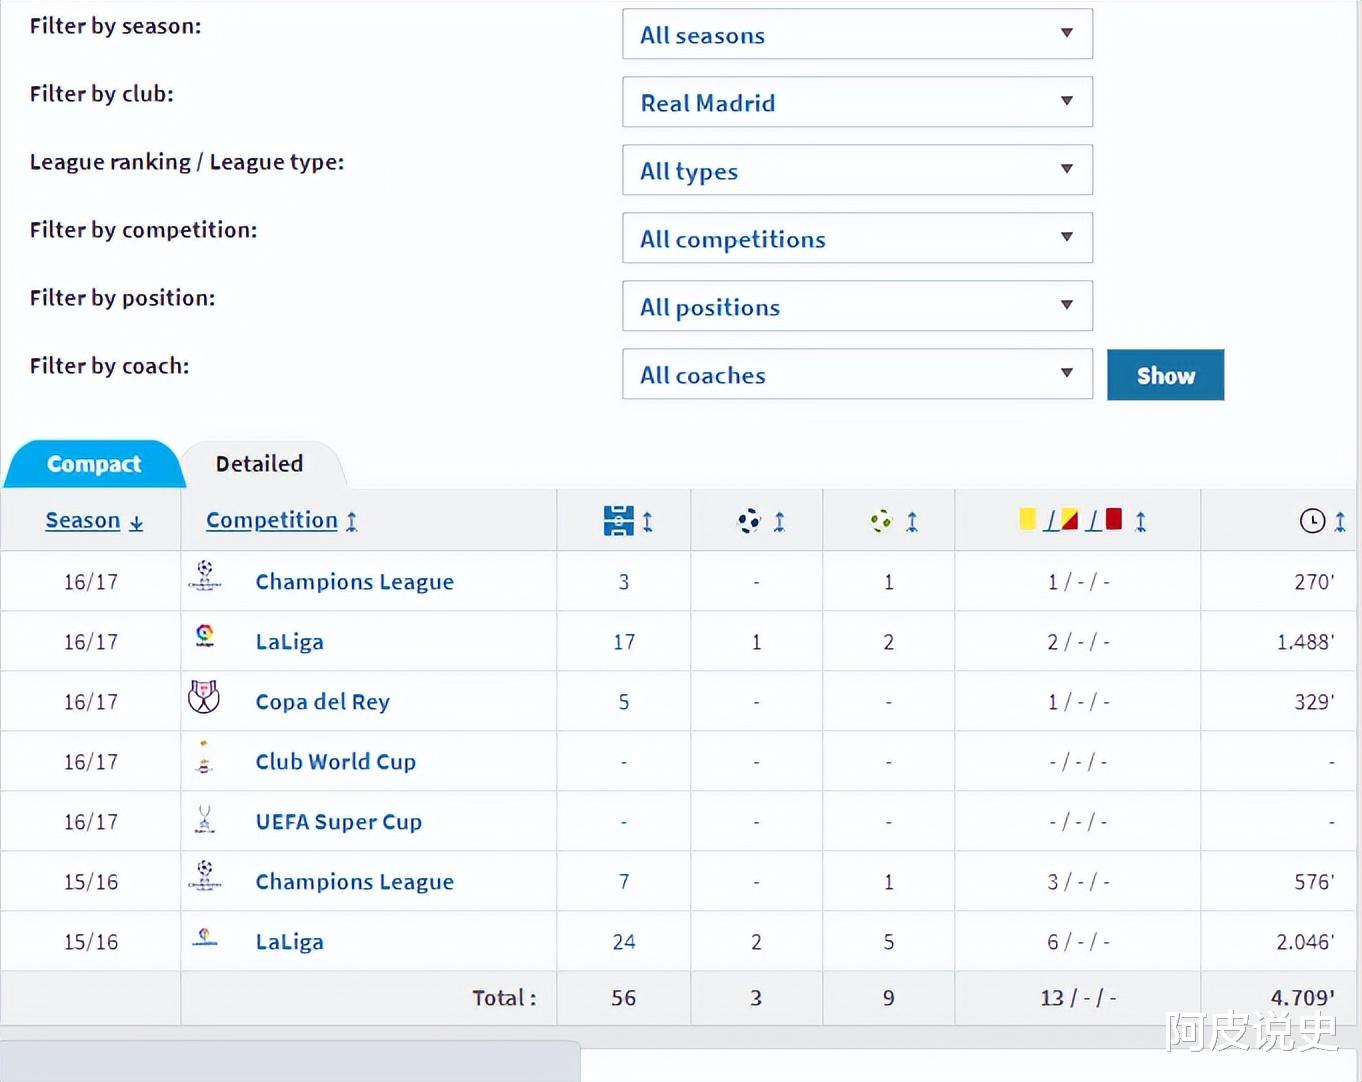Click appearances value 24 for LaLiga 15/16
This screenshot has width=1362, height=1082.
pos(624,942)
